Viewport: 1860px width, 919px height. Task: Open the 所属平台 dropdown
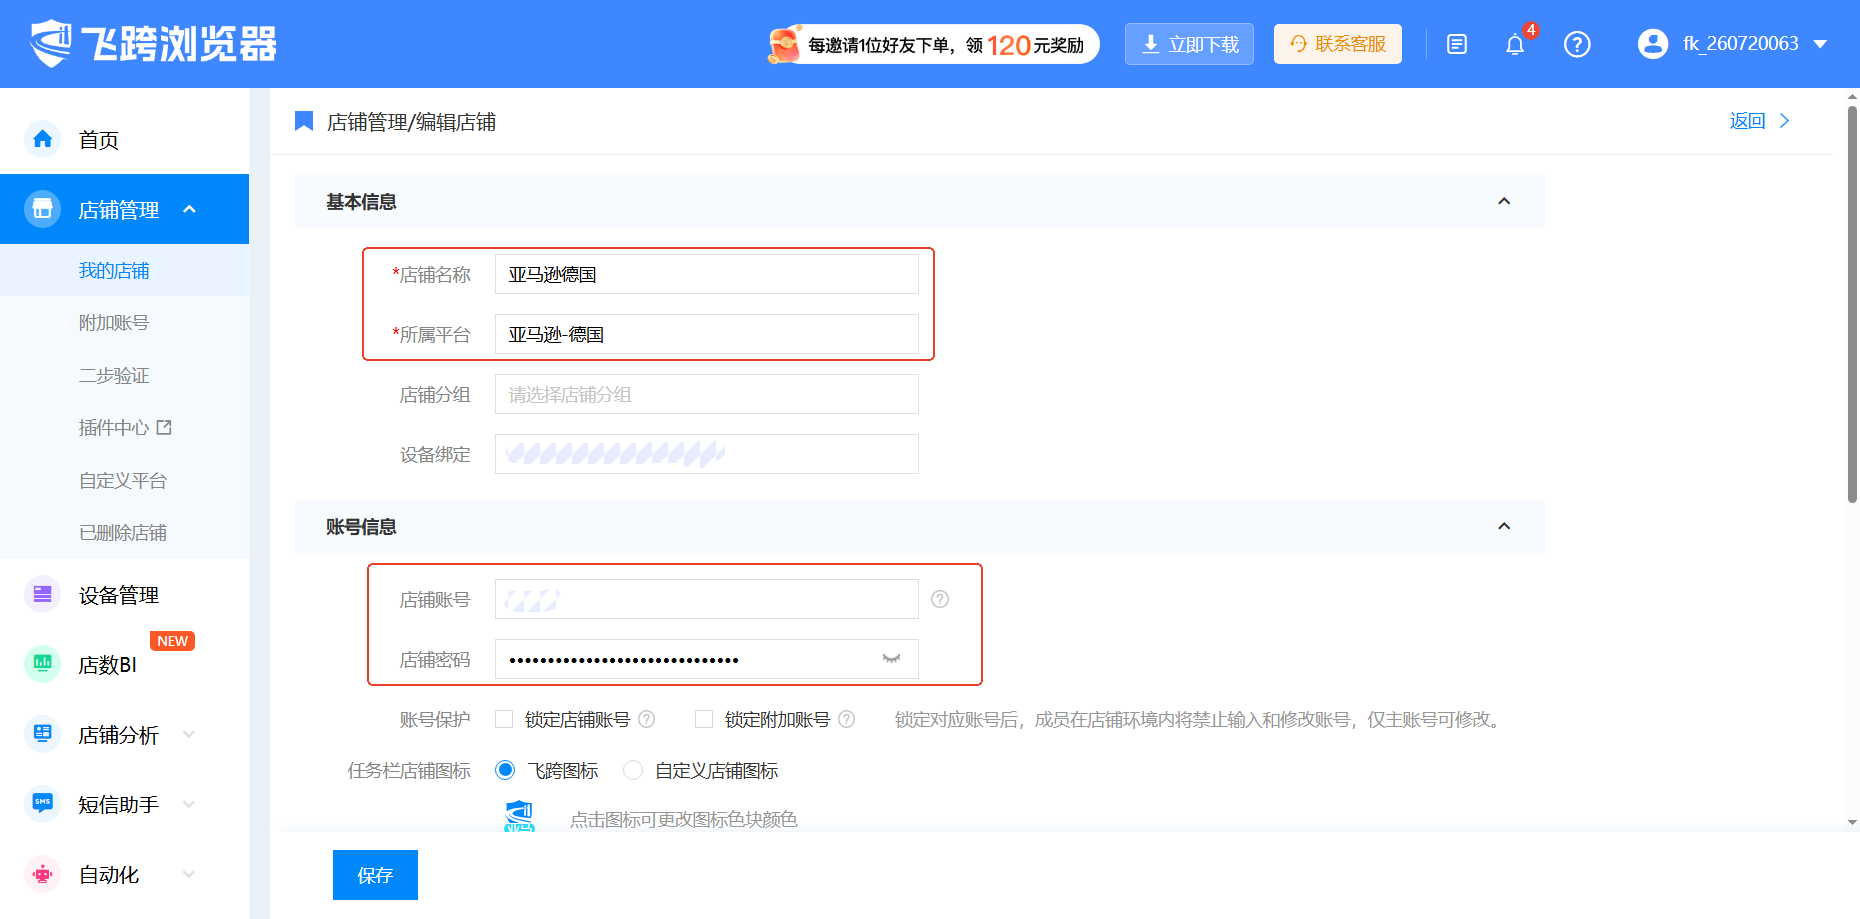(x=707, y=334)
